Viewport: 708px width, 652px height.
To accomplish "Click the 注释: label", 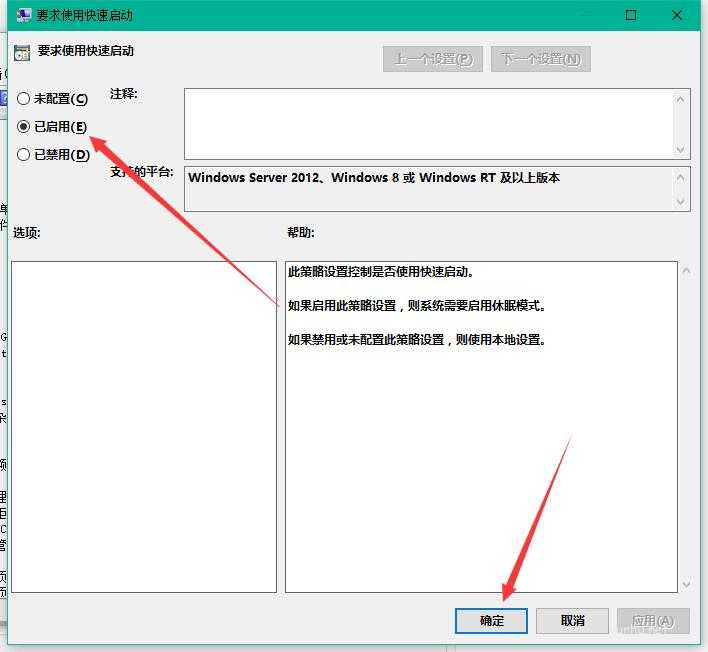I will (124, 94).
